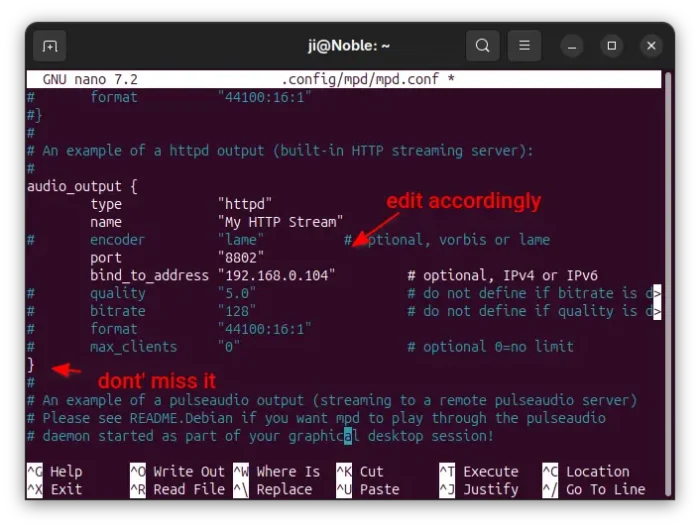
Task: Open the terminal hamburger menu
Action: coord(523,46)
